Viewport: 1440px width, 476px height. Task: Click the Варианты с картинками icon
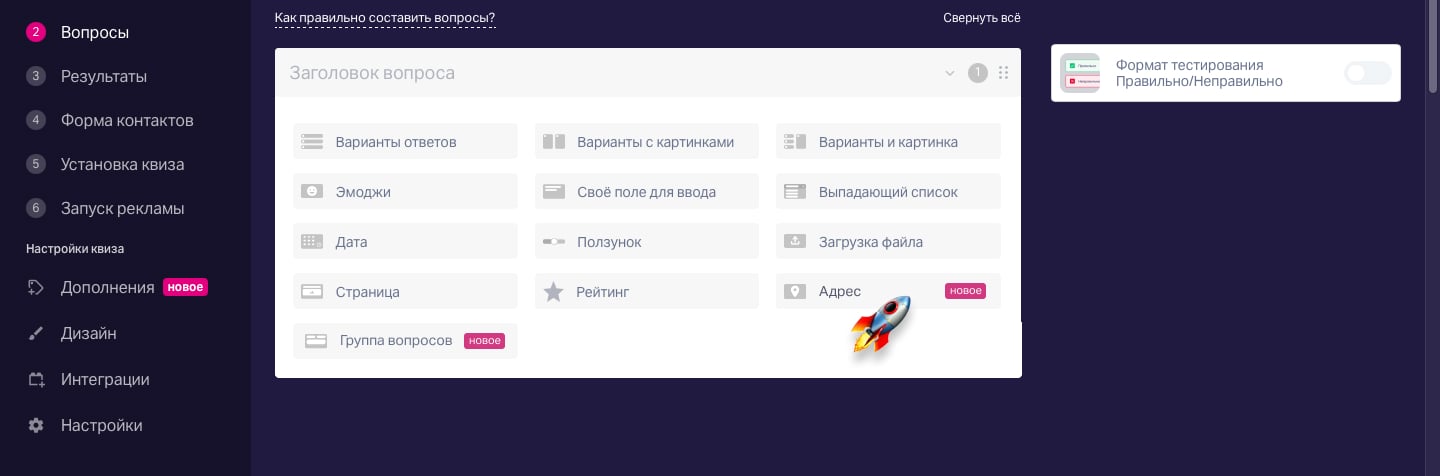click(x=554, y=141)
